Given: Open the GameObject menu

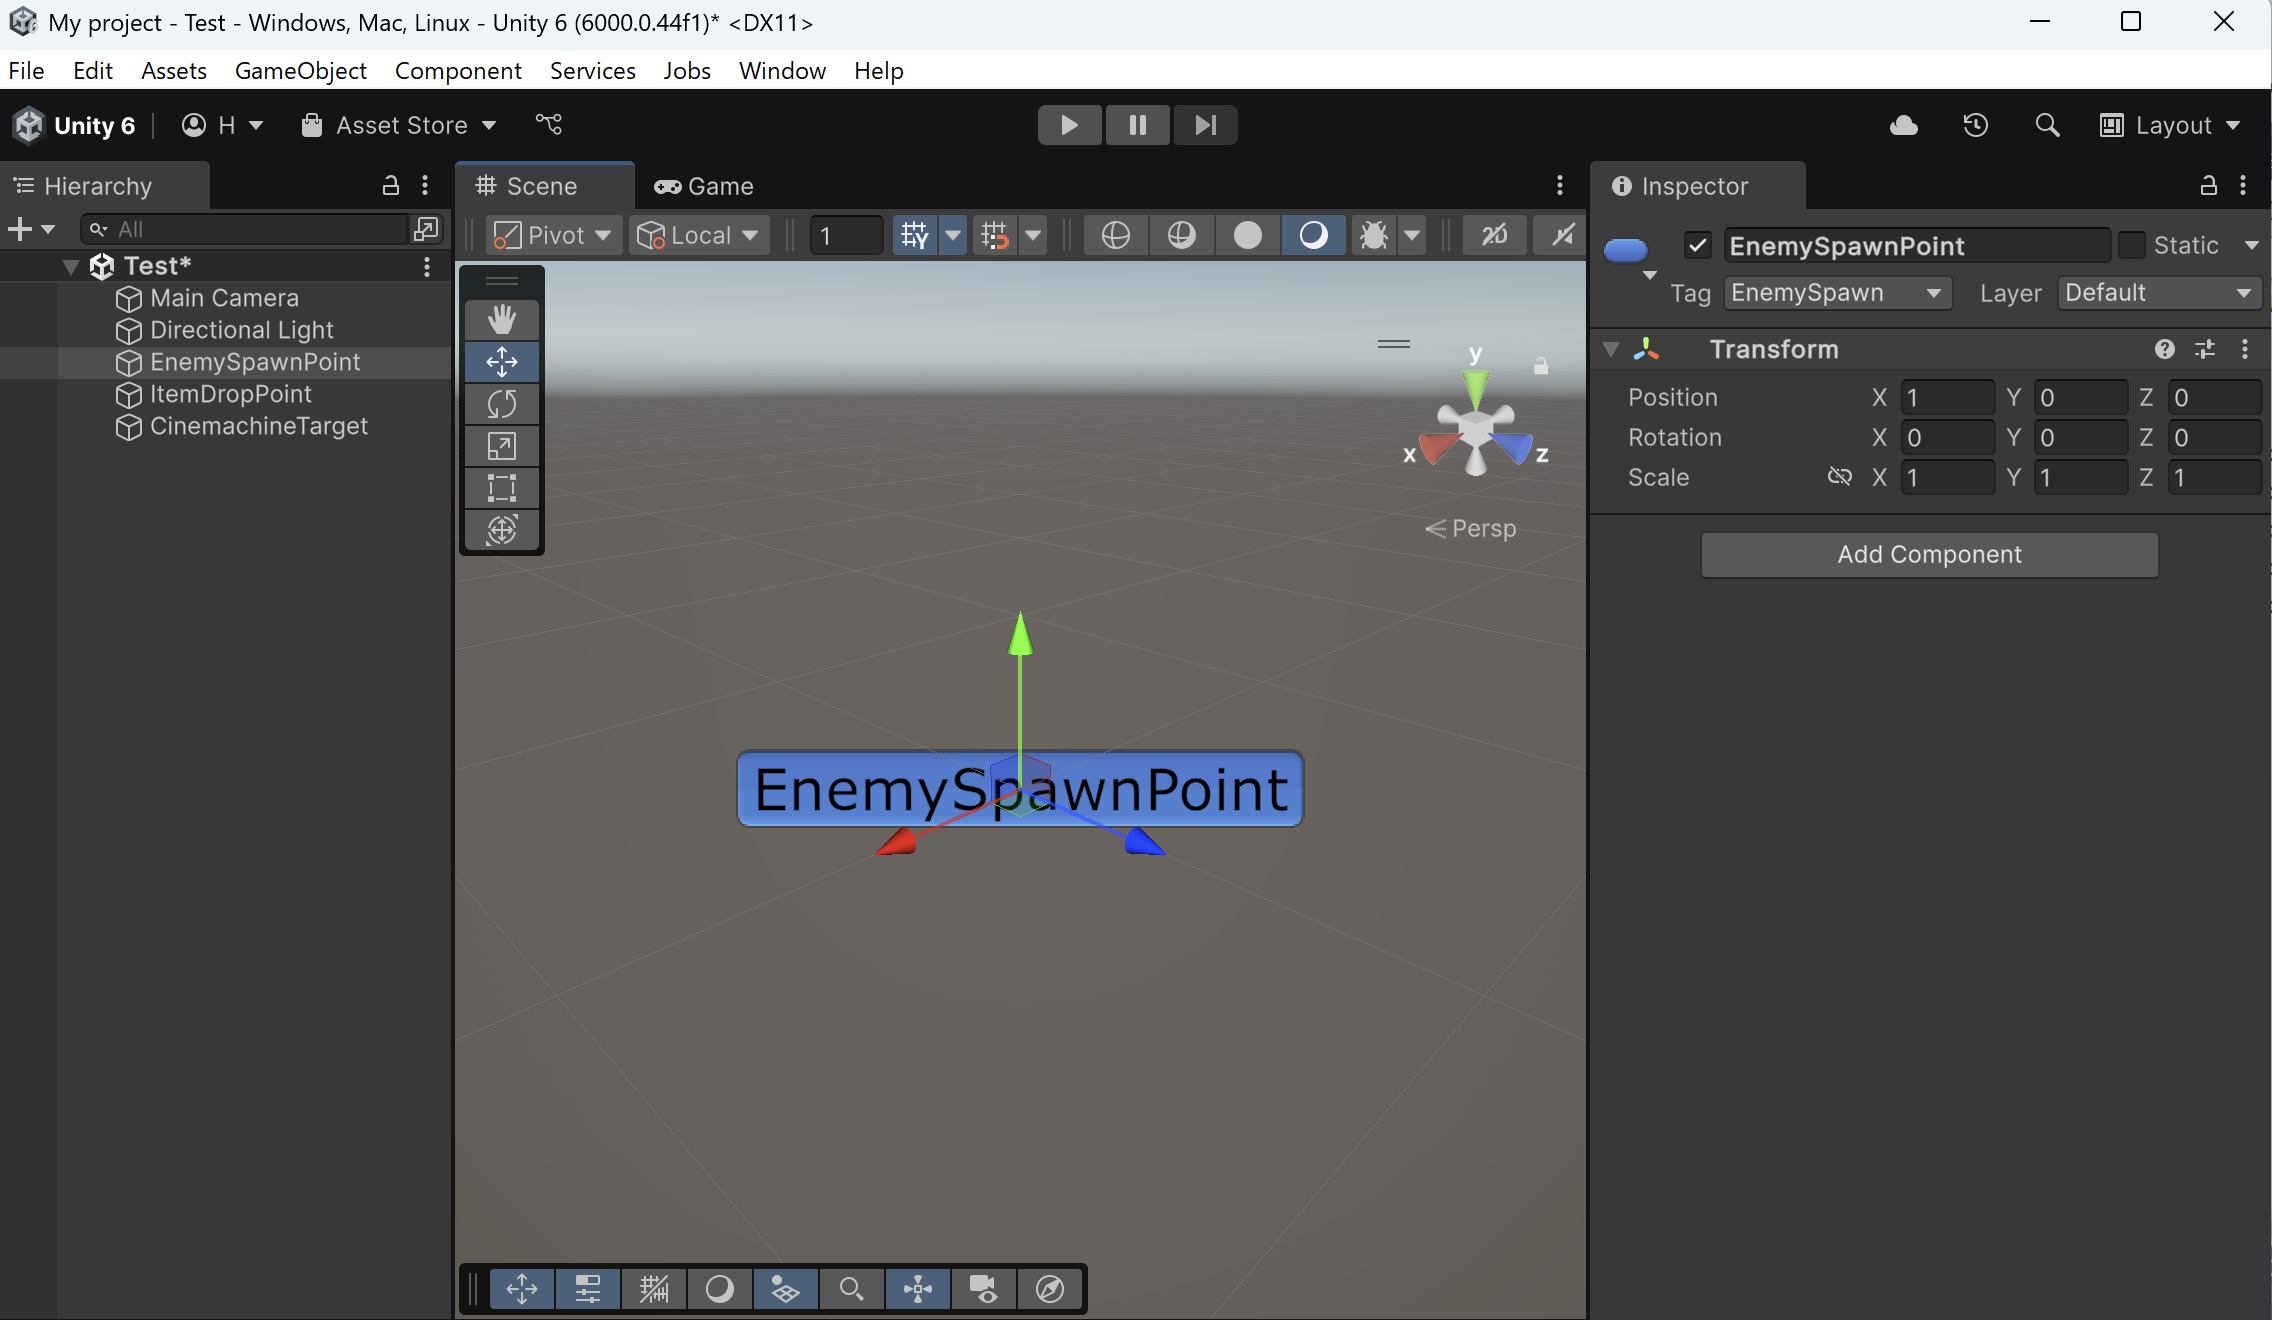Looking at the screenshot, I should (x=300, y=70).
